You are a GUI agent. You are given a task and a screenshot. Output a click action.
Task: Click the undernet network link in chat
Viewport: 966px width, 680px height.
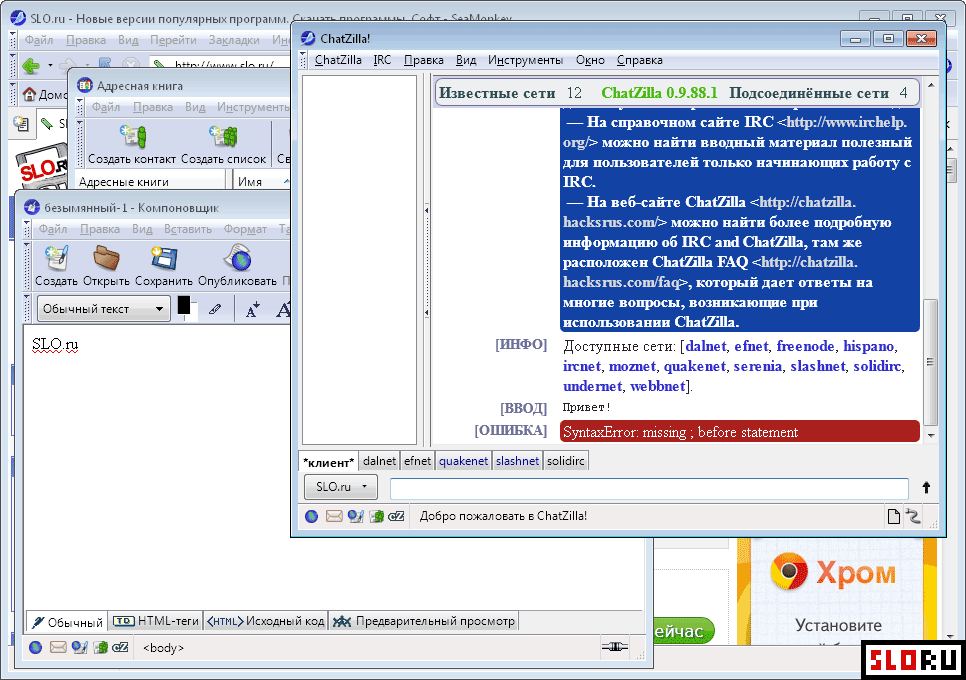(x=593, y=386)
